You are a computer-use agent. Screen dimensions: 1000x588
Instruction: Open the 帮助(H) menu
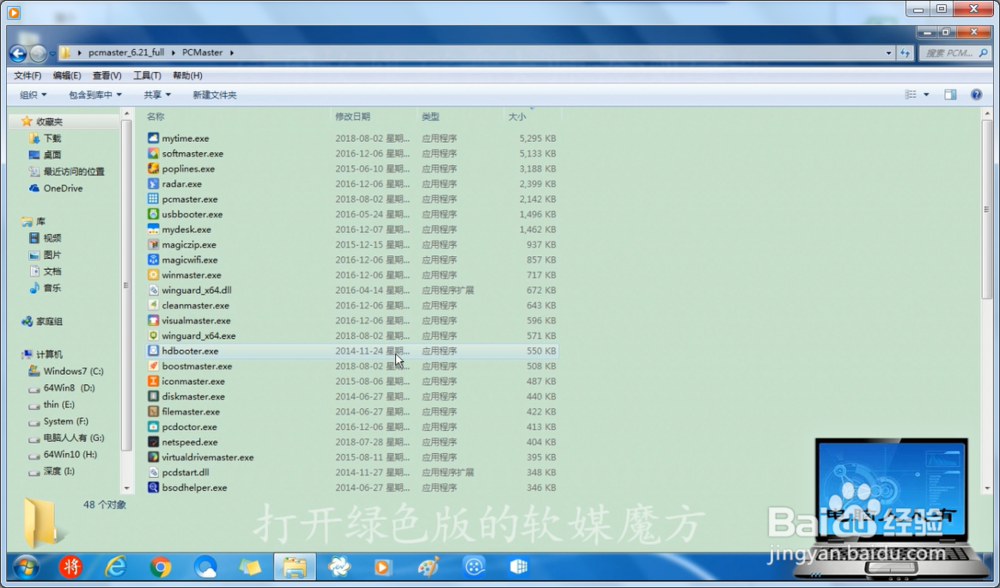tap(188, 75)
